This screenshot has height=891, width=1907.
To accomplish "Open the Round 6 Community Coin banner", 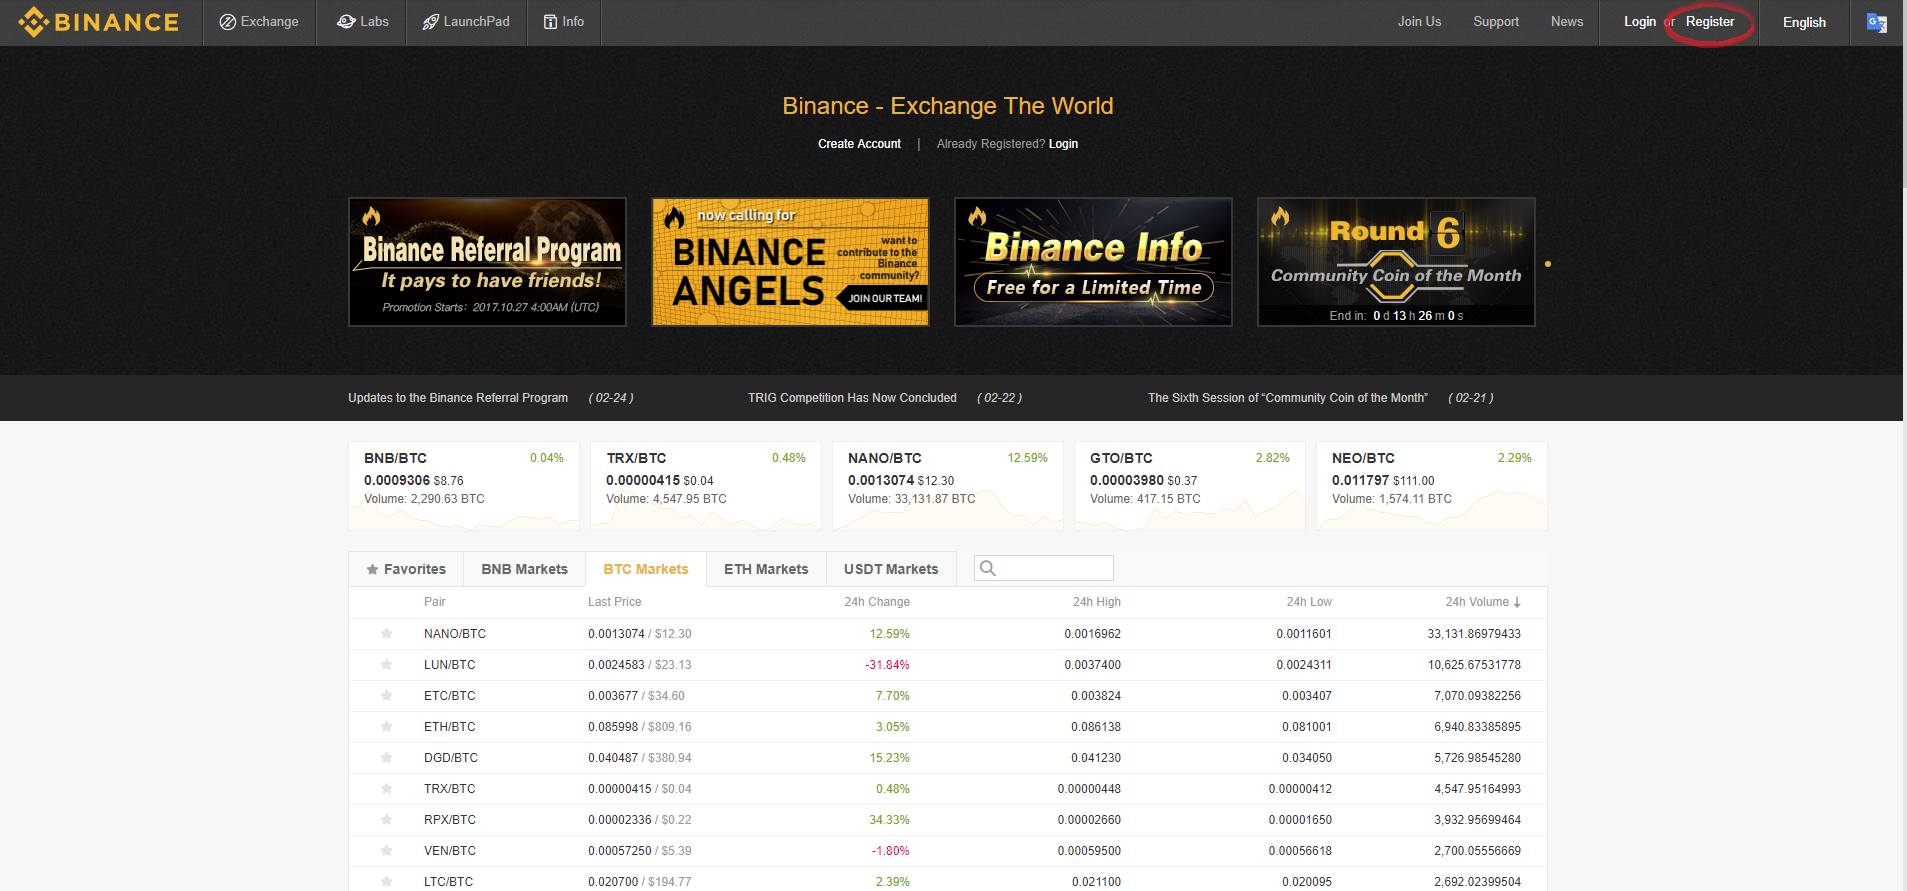I will (x=1396, y=262).
